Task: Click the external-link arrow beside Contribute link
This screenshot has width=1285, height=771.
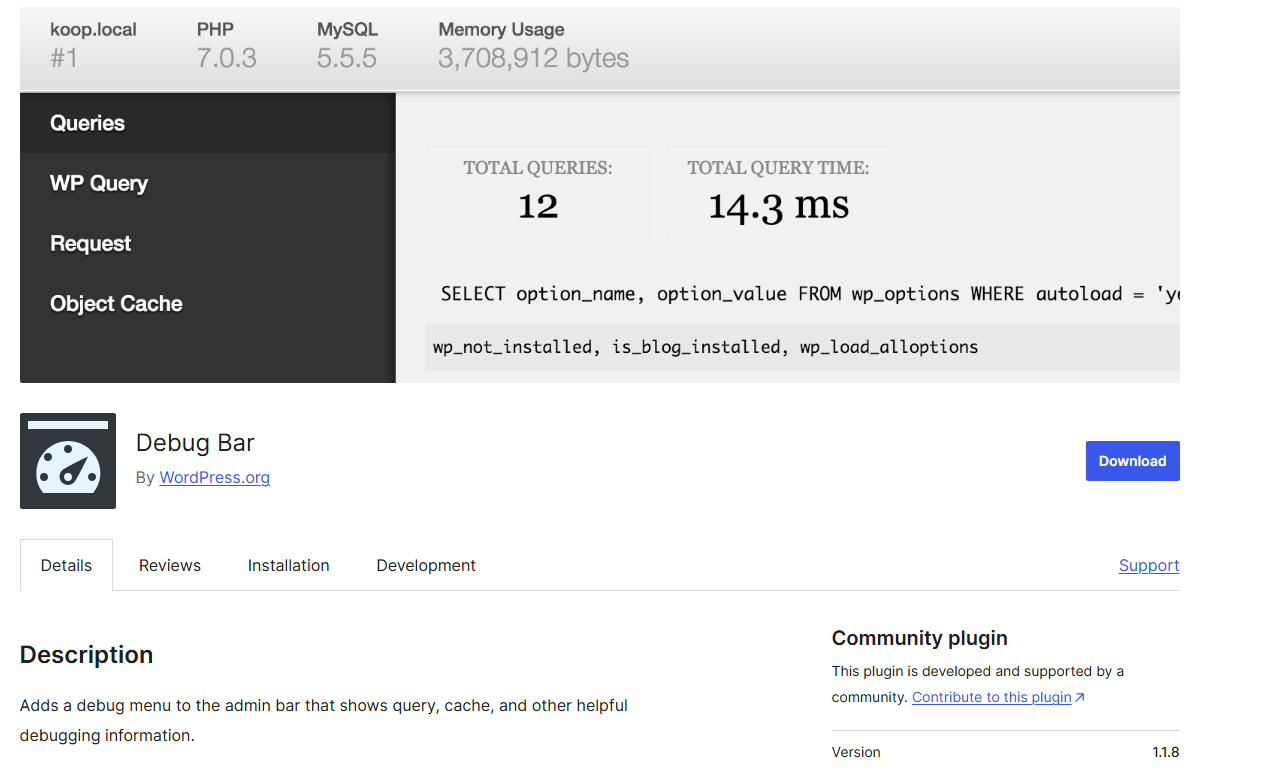Action: pyautogui.click(x=1080, y=698)
